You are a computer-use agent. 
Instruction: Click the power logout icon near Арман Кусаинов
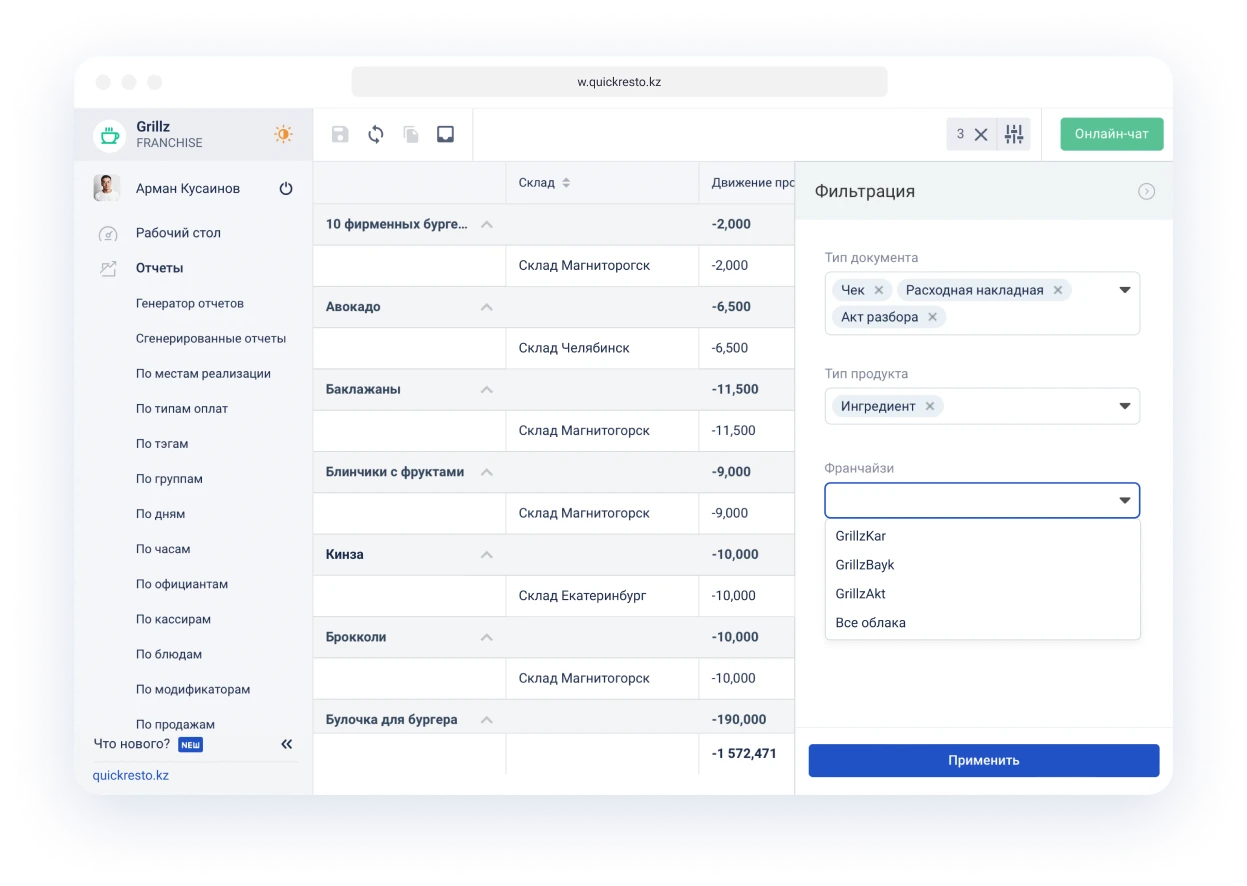(x=286, y=188)
